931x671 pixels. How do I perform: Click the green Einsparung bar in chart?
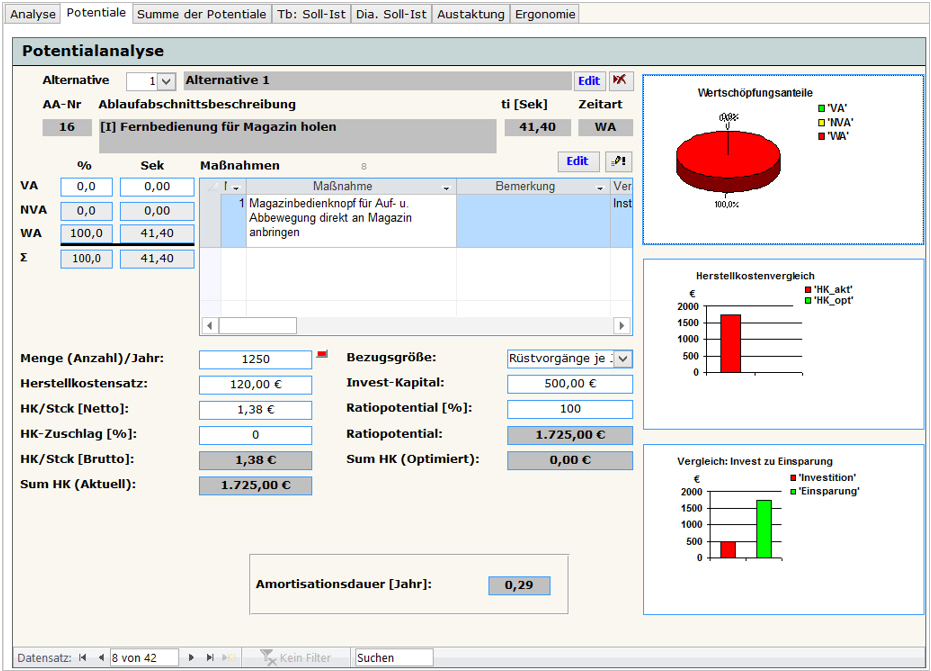764,529
